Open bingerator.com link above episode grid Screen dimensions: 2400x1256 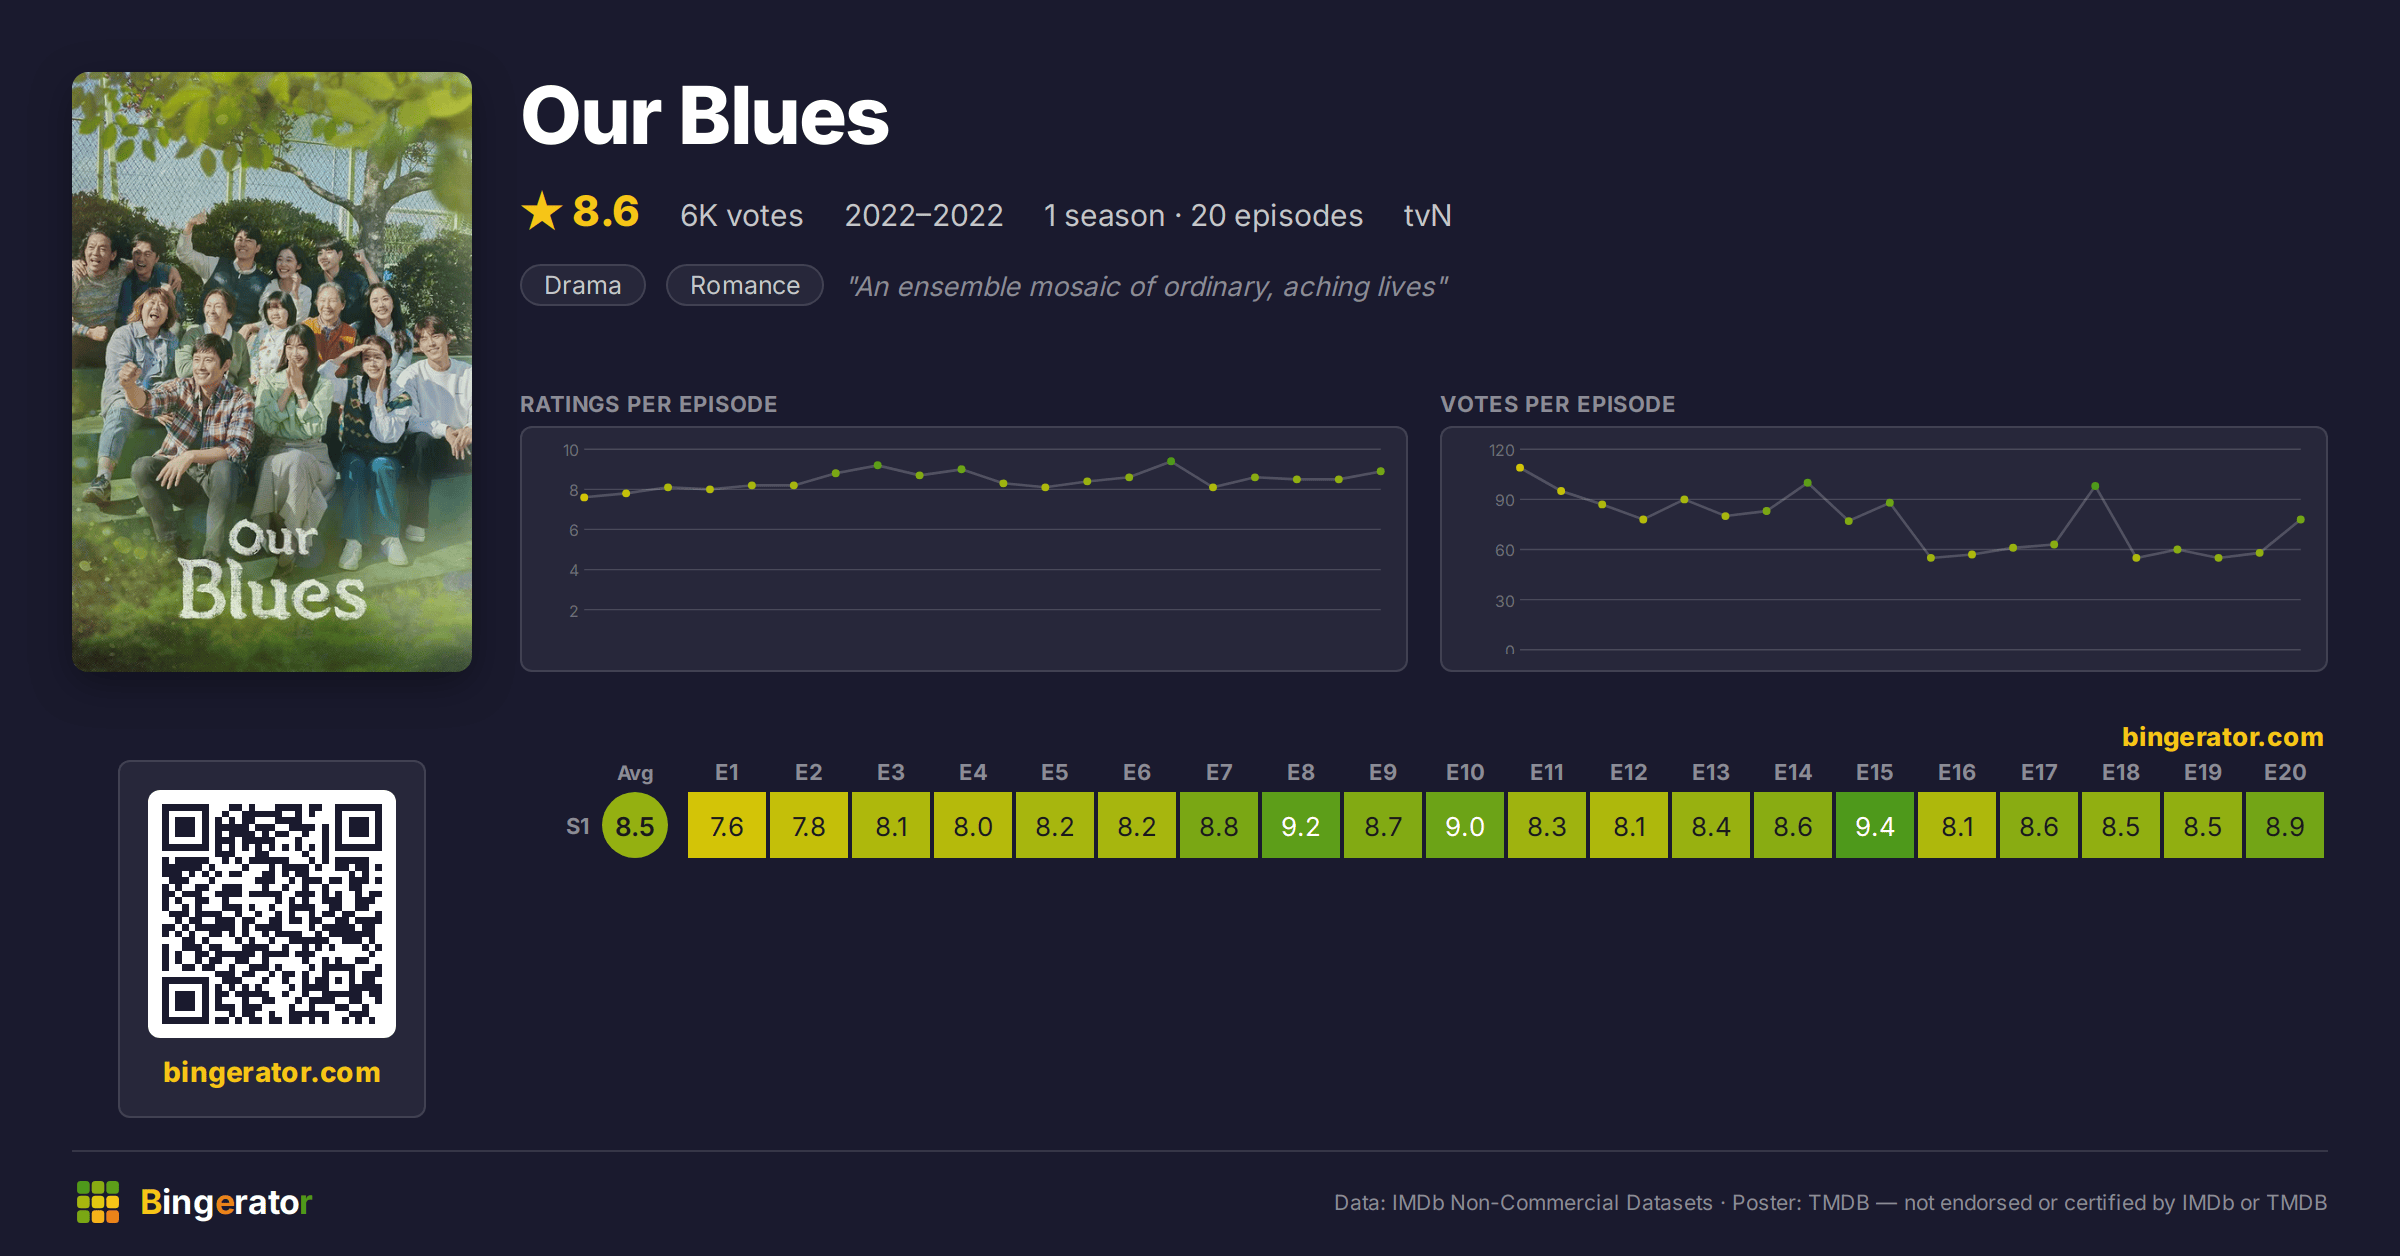click(2223, 737)
